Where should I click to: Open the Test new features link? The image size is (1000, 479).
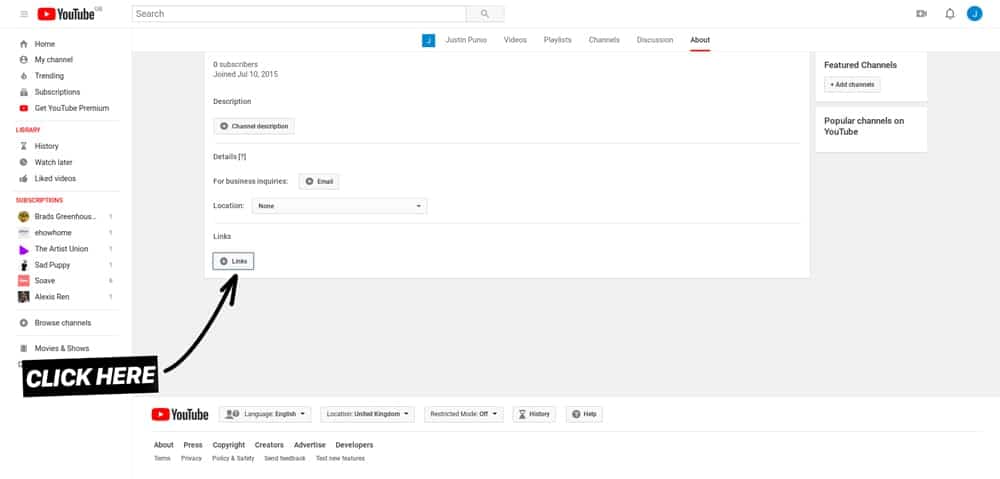(x=341, y=459)
